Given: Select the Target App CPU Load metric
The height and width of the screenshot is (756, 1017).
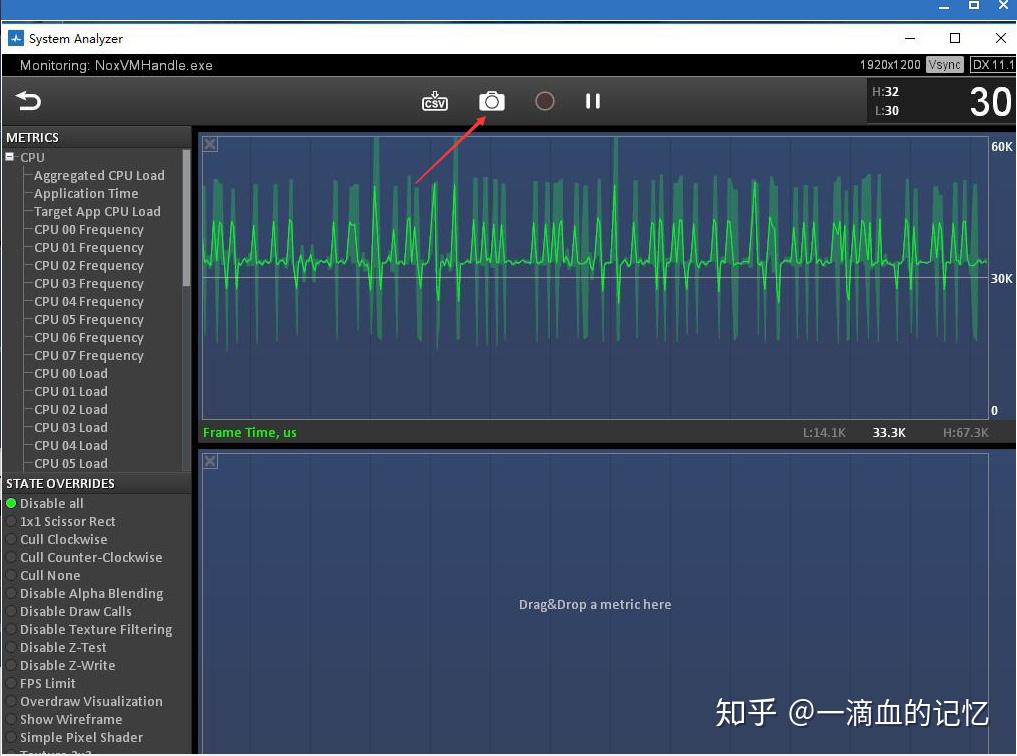Looking at the screenshot, I should tap(96, 211).
